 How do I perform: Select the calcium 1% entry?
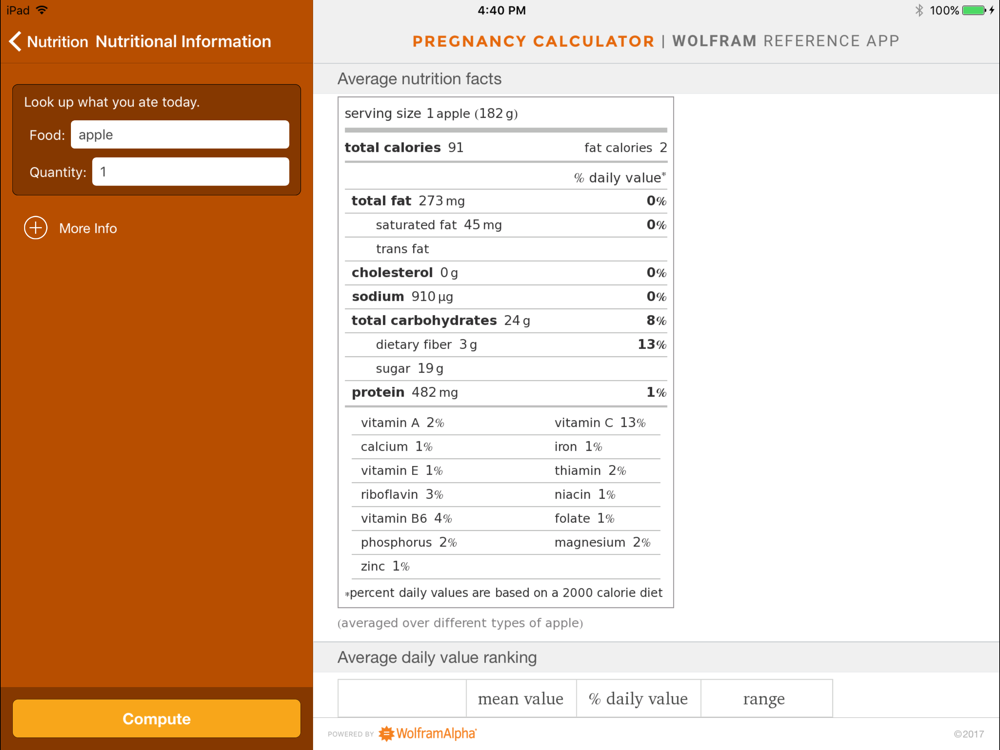pos(396,446)
